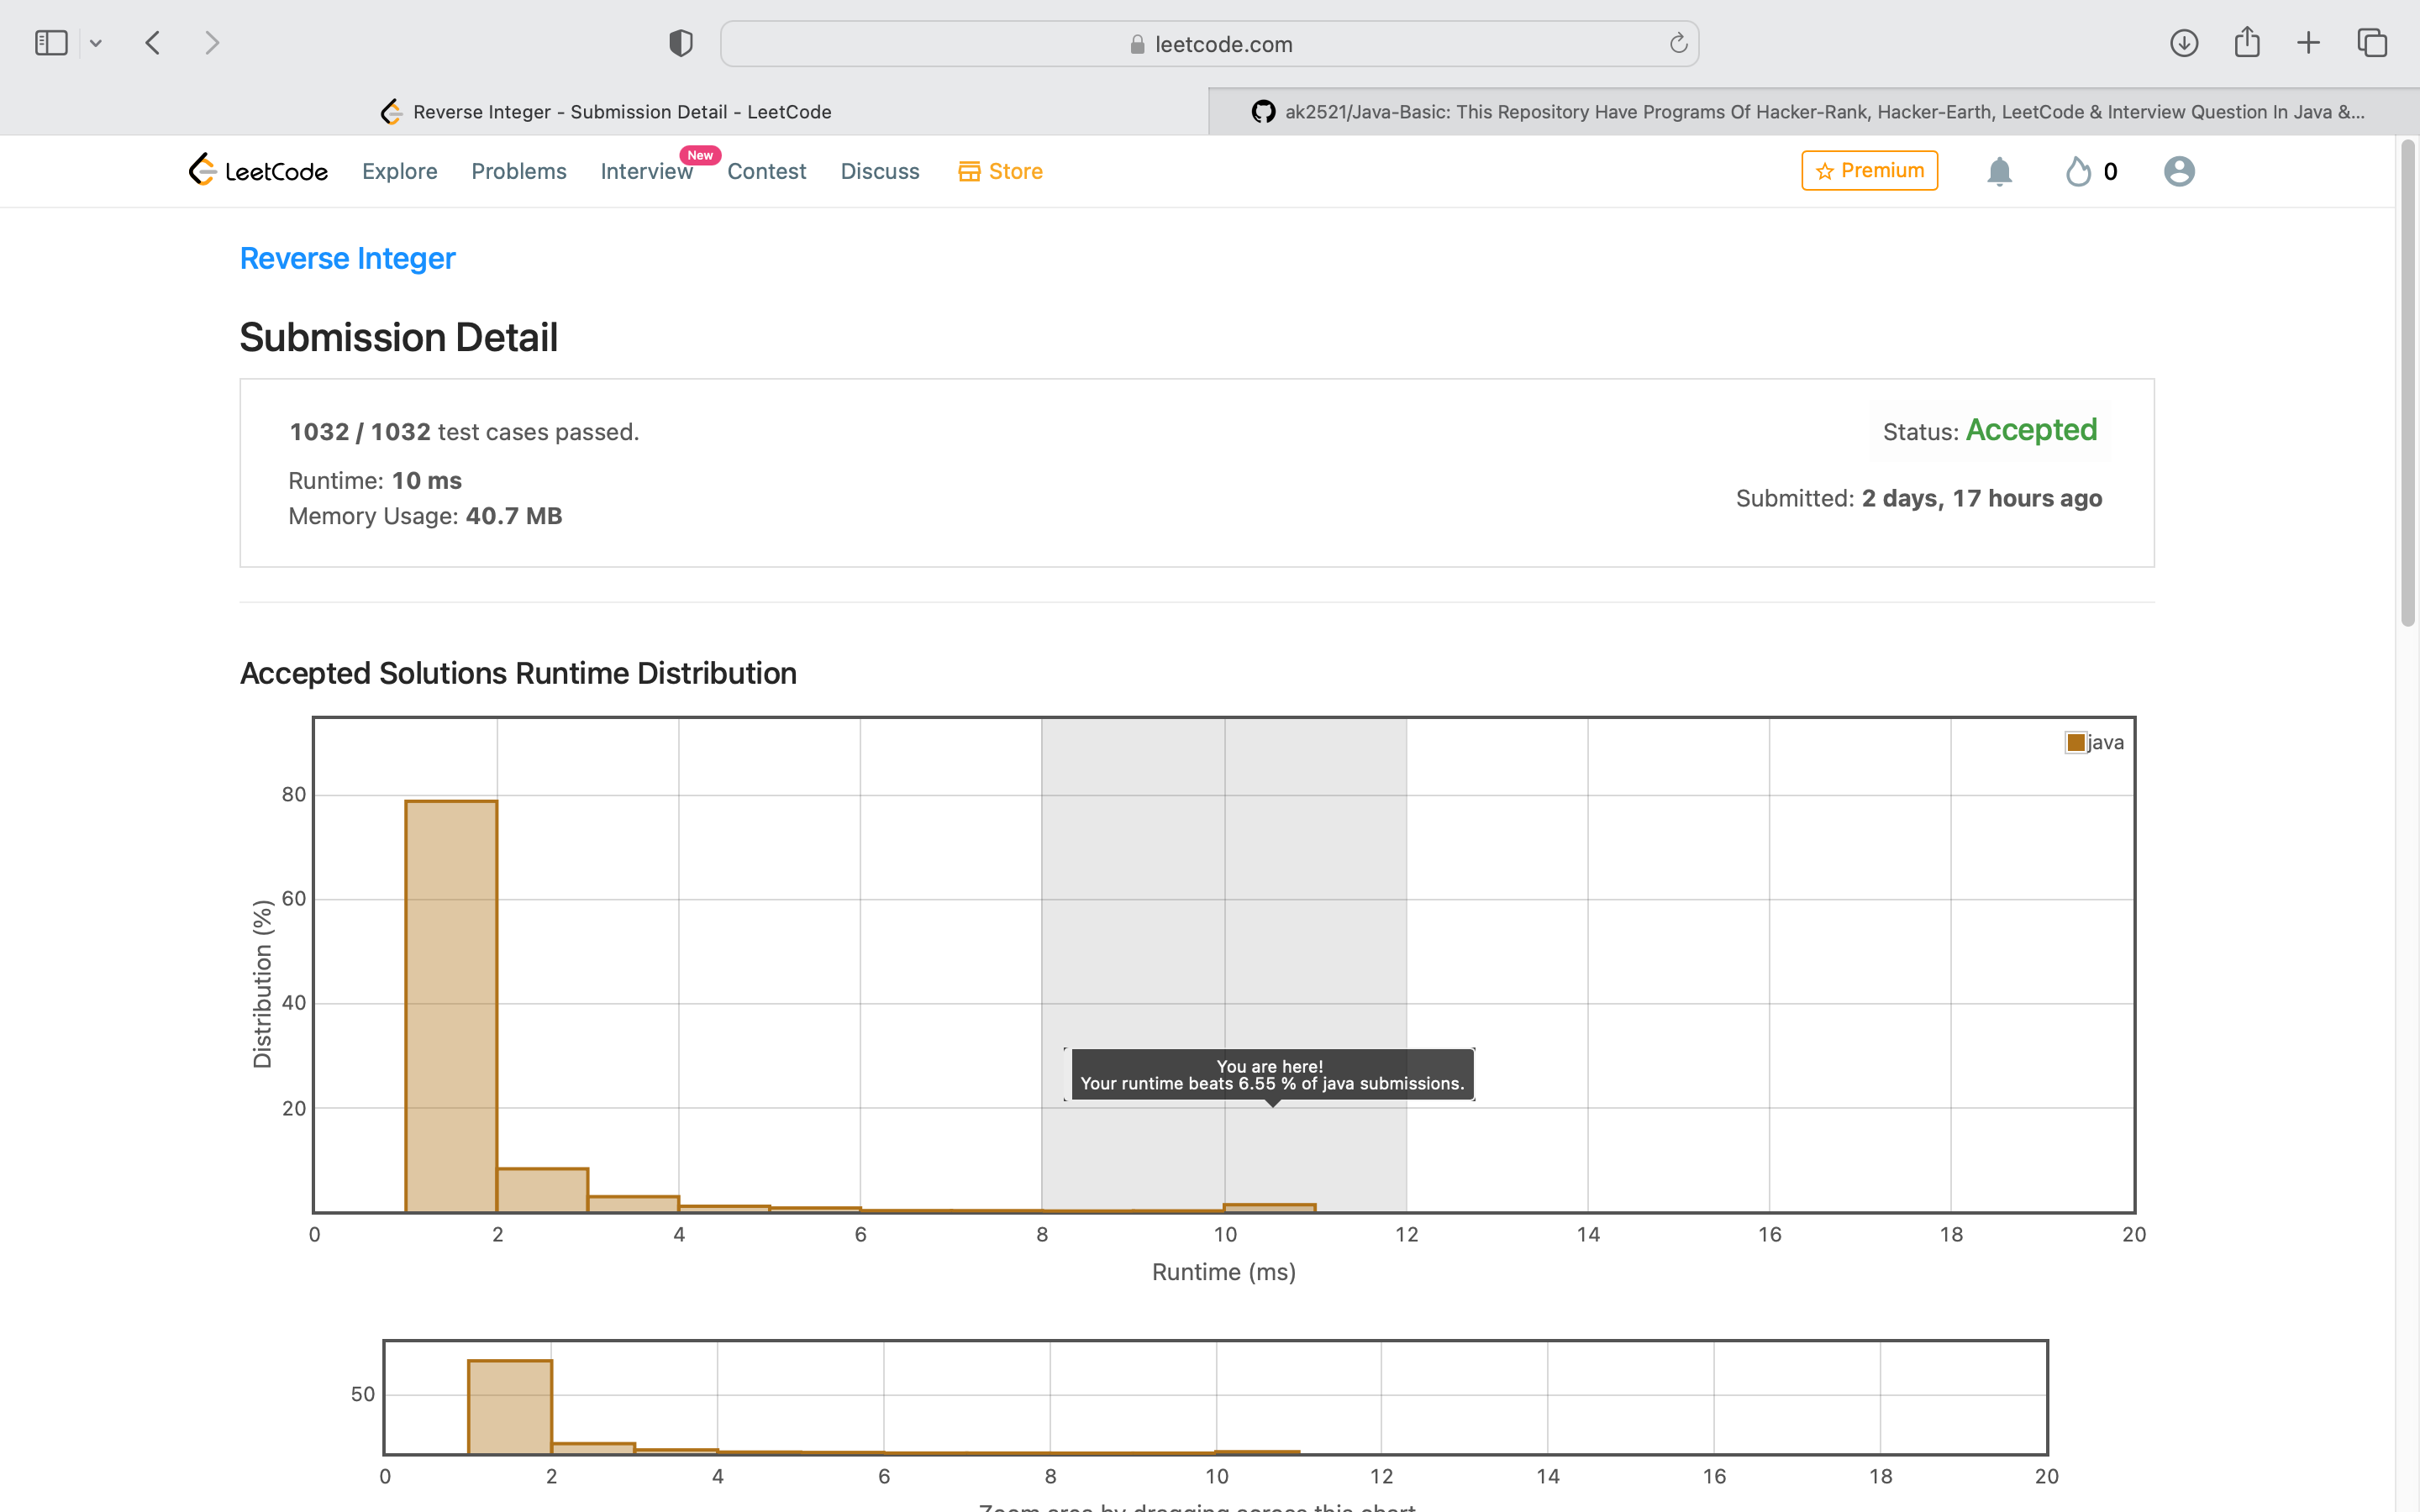Open the Reverse Integer problem link
Image resolution: width=2420 pixels, height=1512 pixels.
(347, 258)
